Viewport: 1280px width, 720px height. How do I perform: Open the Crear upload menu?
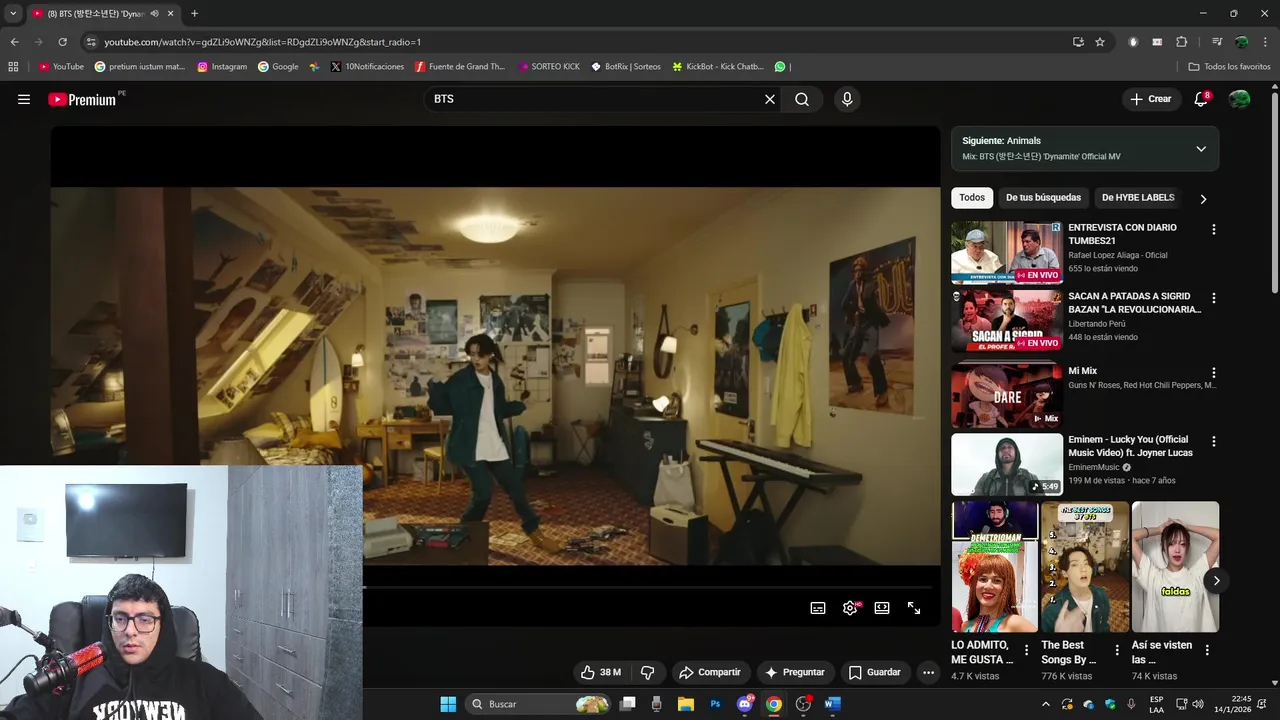point(1150,99)
